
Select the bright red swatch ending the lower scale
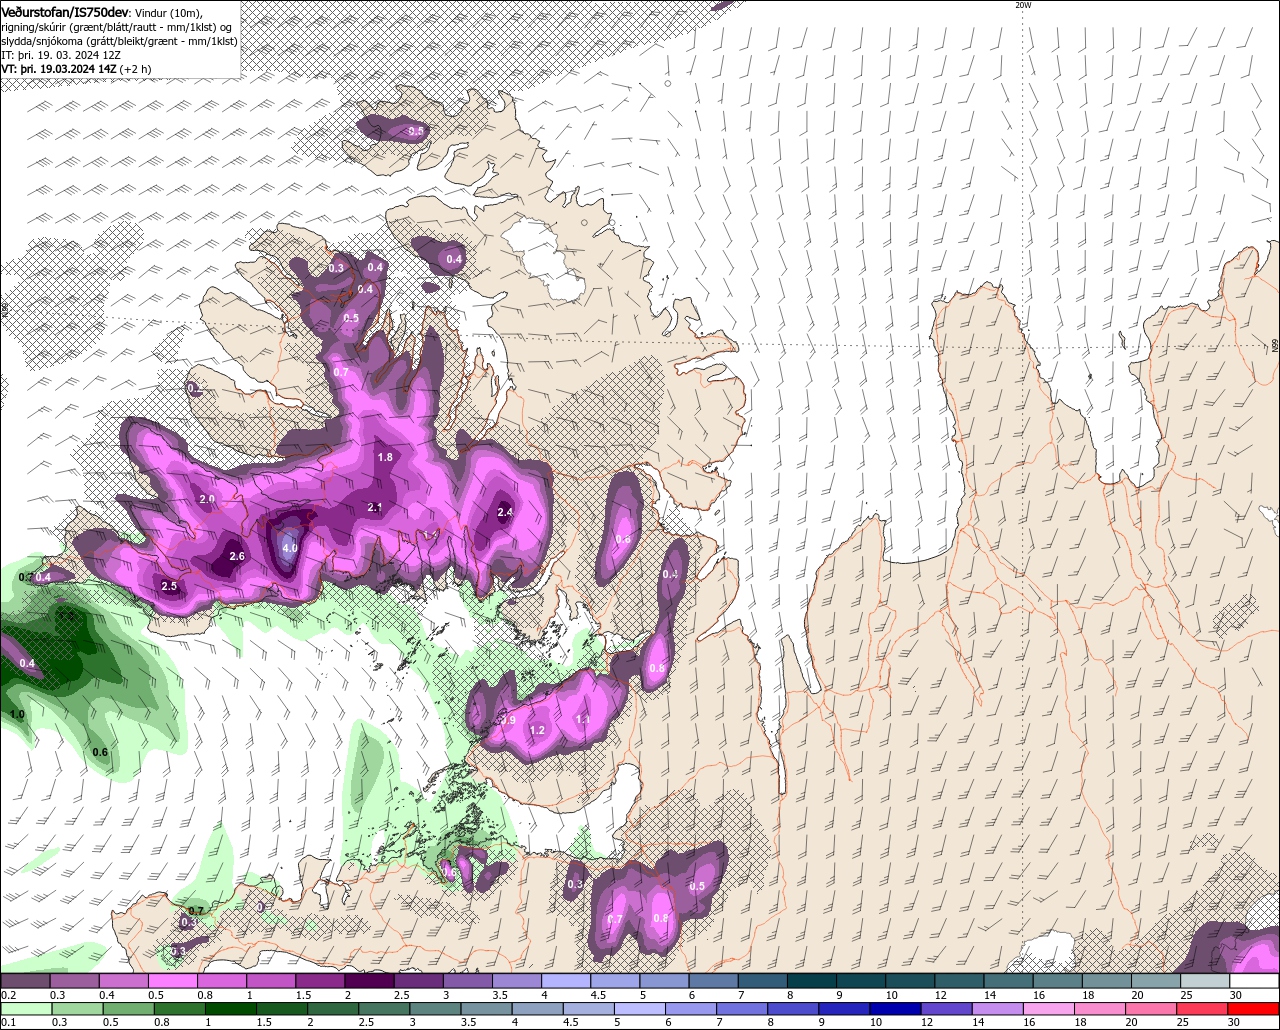[1254, 1009]
